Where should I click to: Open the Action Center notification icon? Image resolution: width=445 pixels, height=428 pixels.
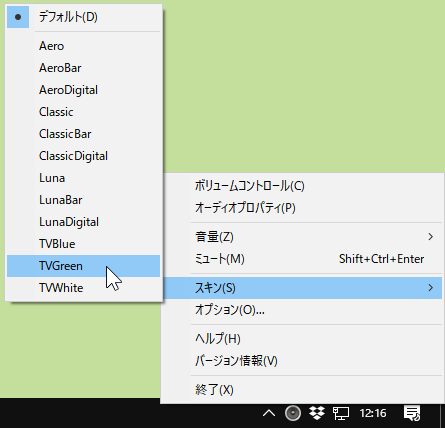click(412, 413)
